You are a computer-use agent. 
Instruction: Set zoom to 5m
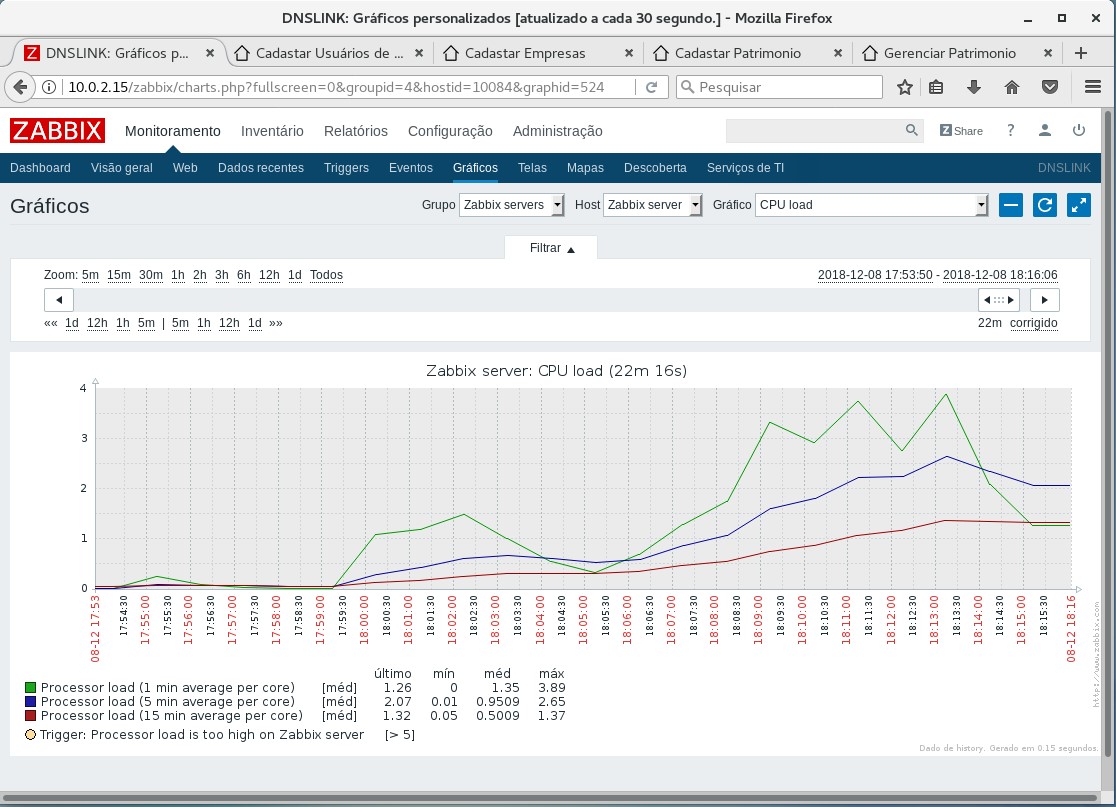pyautogui.click(x=90, y=275)
